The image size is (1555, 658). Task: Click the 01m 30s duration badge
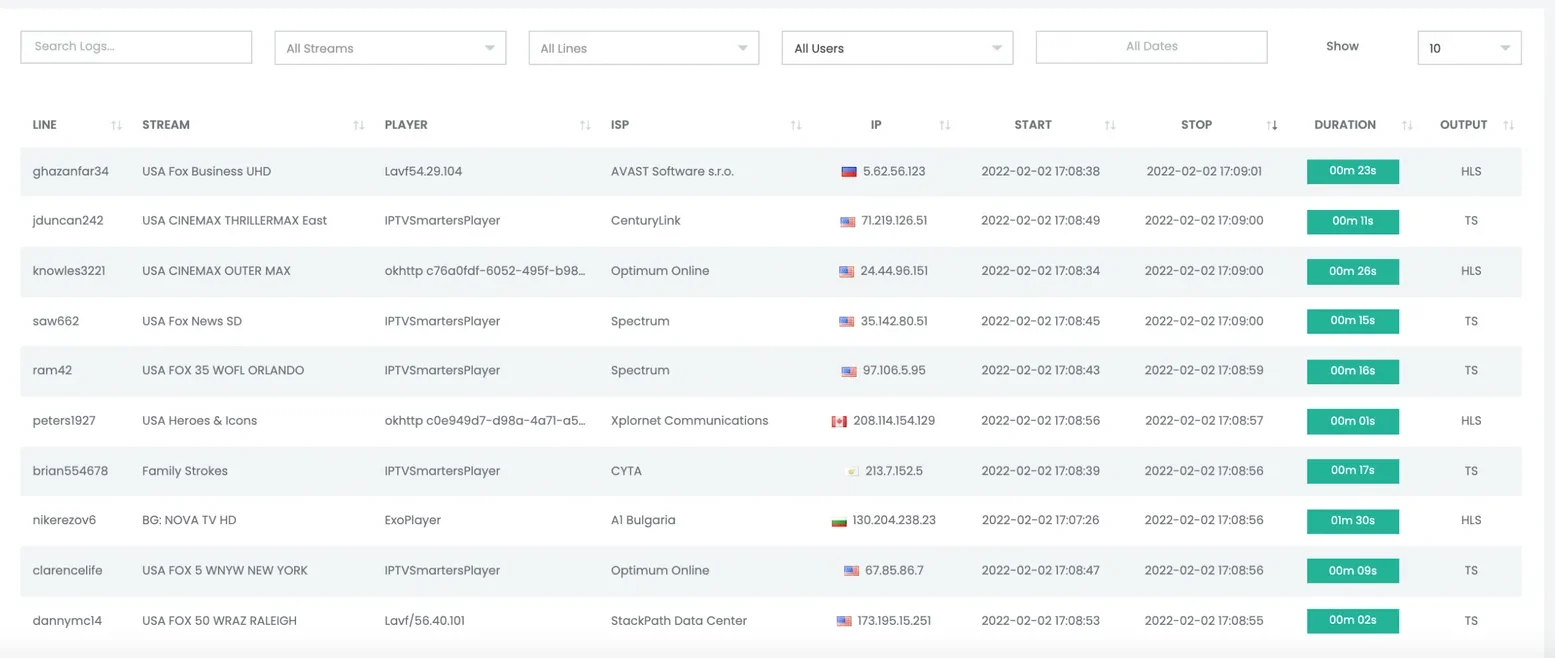[1352, 521]
